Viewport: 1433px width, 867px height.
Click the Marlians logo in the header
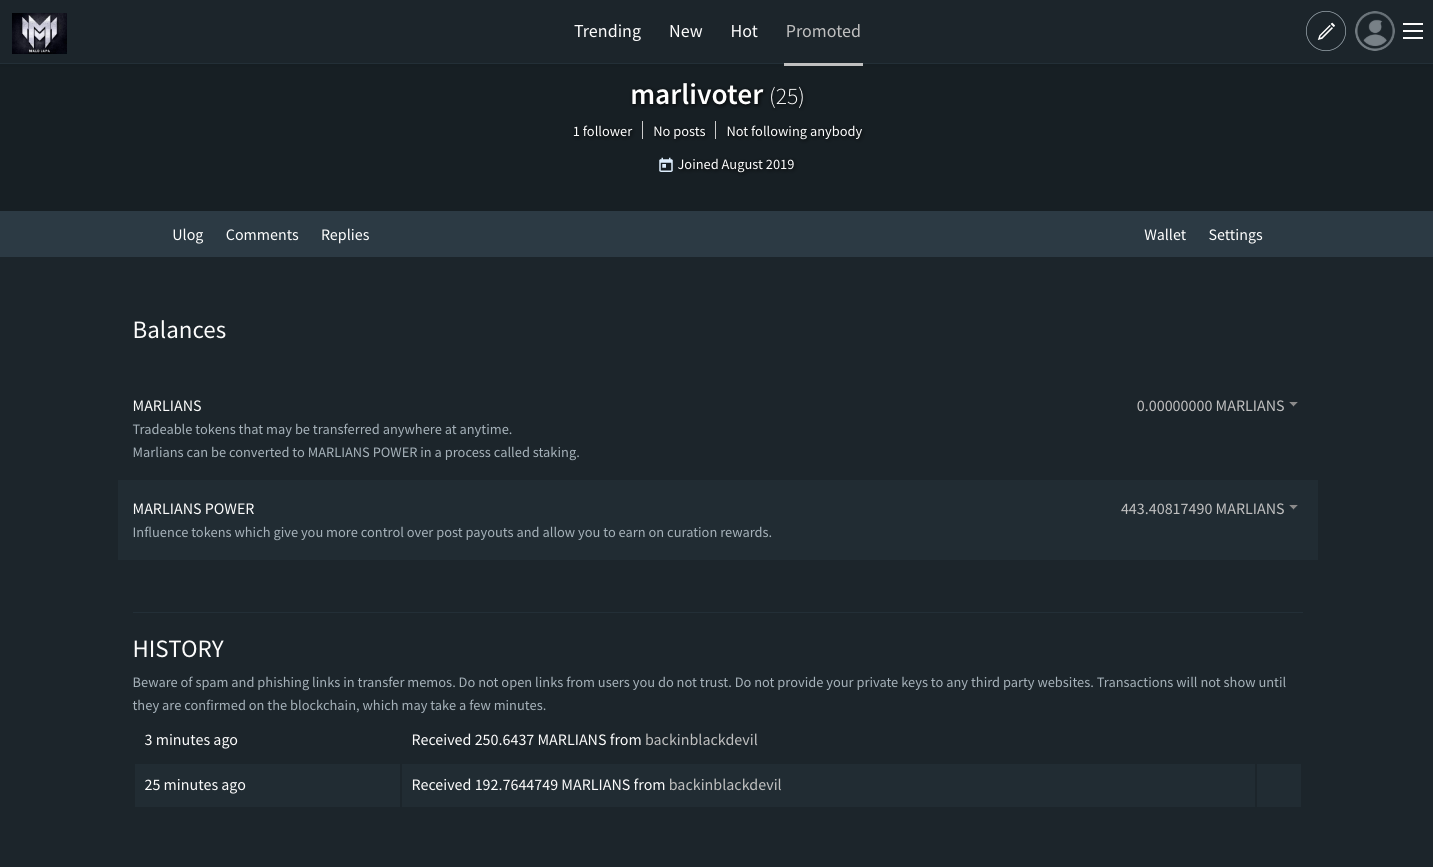coord(39,33)
